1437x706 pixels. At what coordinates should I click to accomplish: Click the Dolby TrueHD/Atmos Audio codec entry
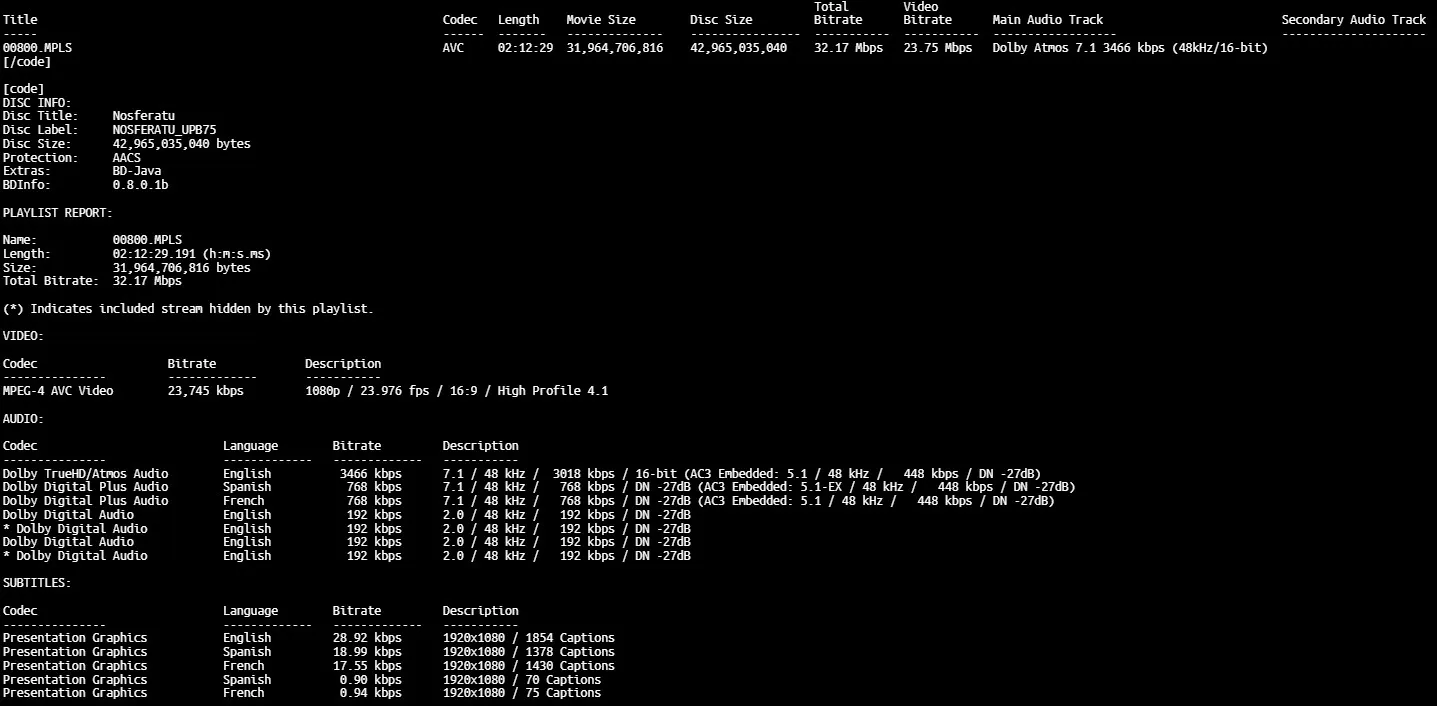pyautogui.click(x=85, y=473)
